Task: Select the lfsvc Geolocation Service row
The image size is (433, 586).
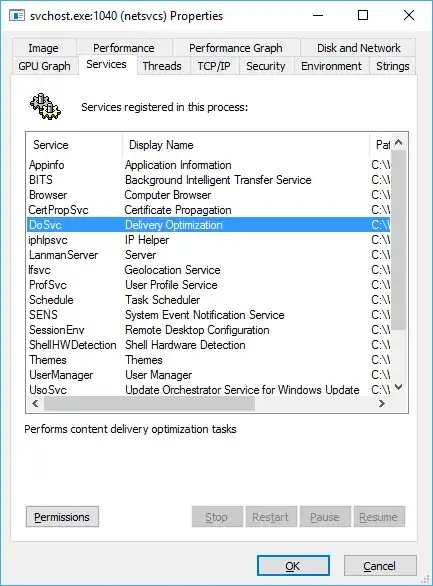Action: pos(208,270)
